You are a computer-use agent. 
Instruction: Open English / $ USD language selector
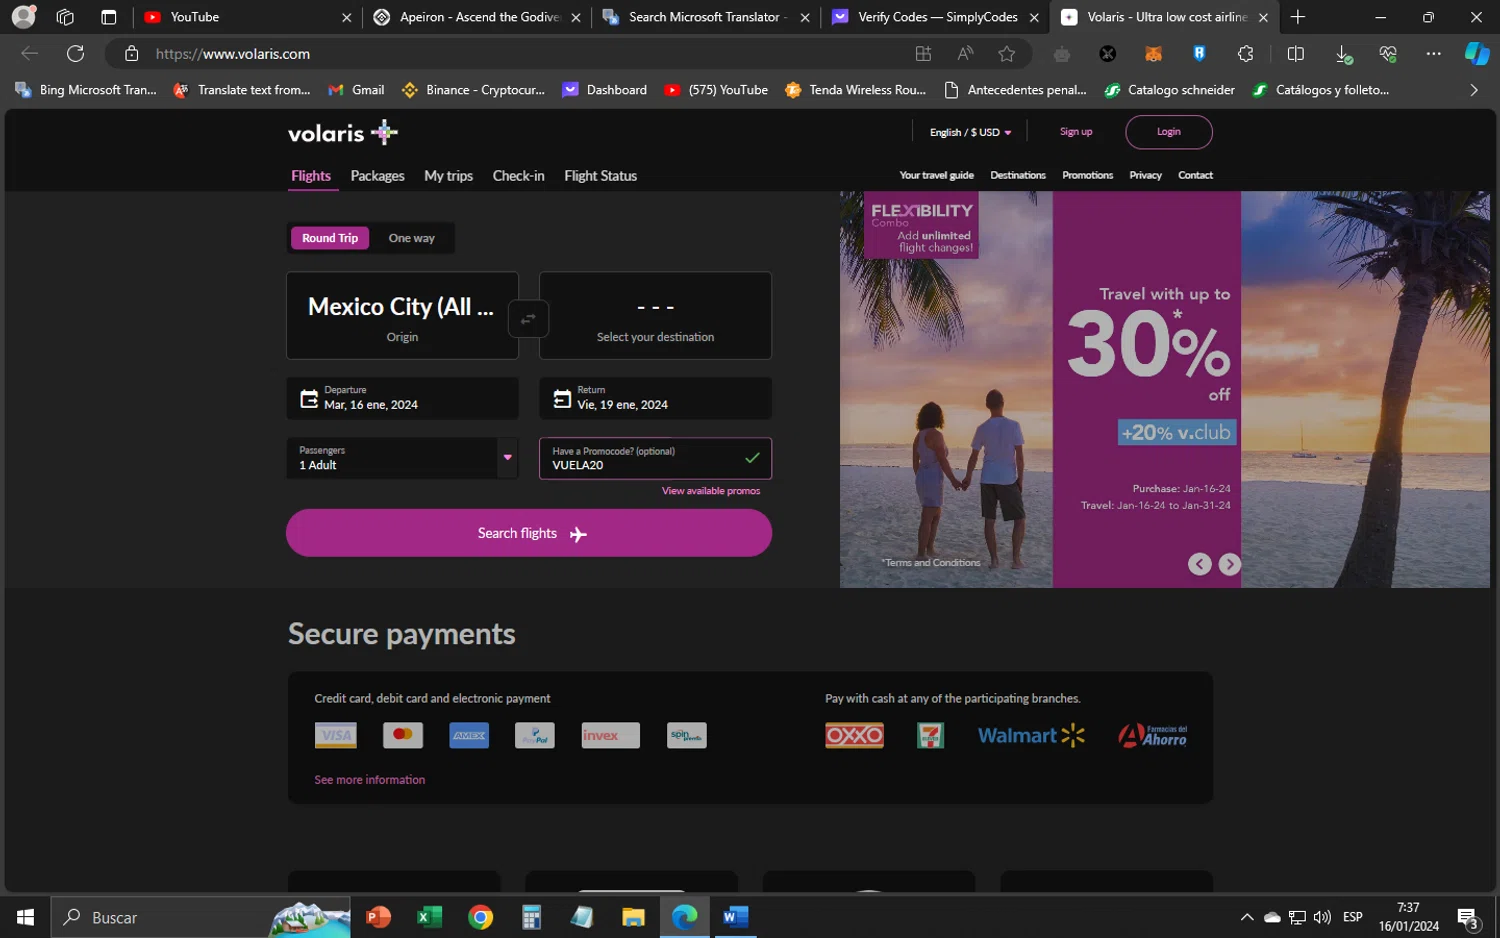[x=970, y=132]
